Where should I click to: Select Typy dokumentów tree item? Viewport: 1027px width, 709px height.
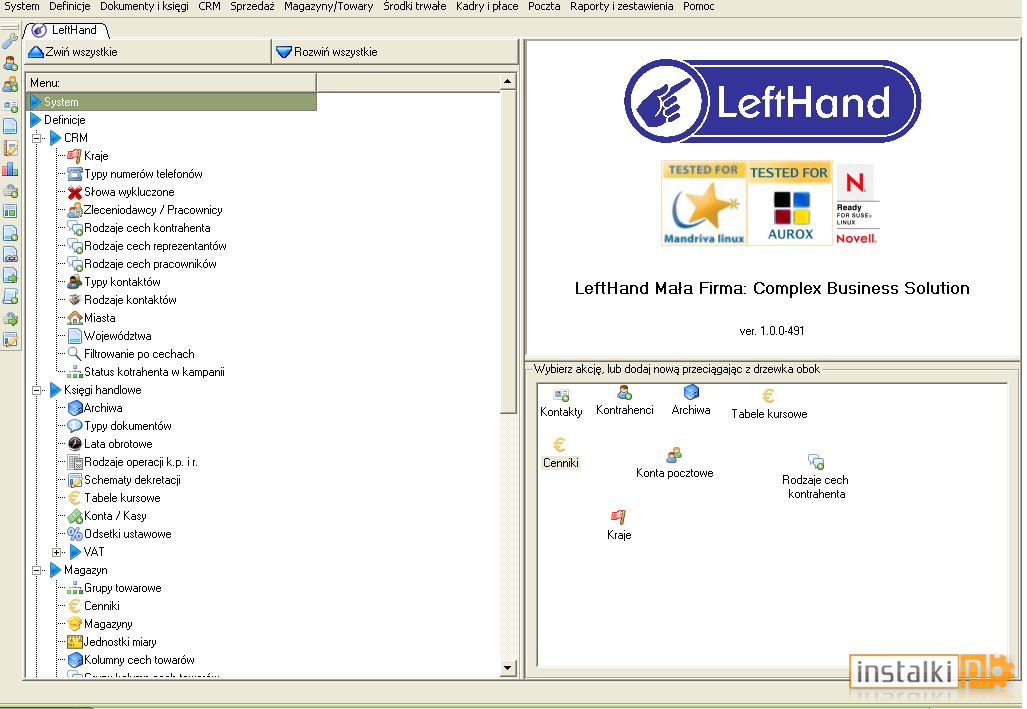128,426
